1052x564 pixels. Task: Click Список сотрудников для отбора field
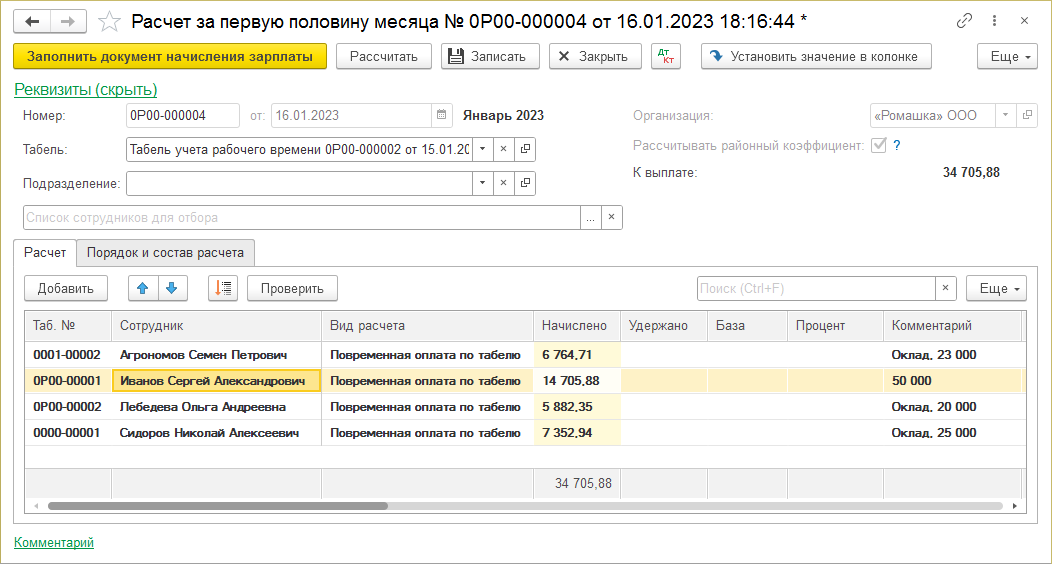pyautogui.click(x=302, y=217)
